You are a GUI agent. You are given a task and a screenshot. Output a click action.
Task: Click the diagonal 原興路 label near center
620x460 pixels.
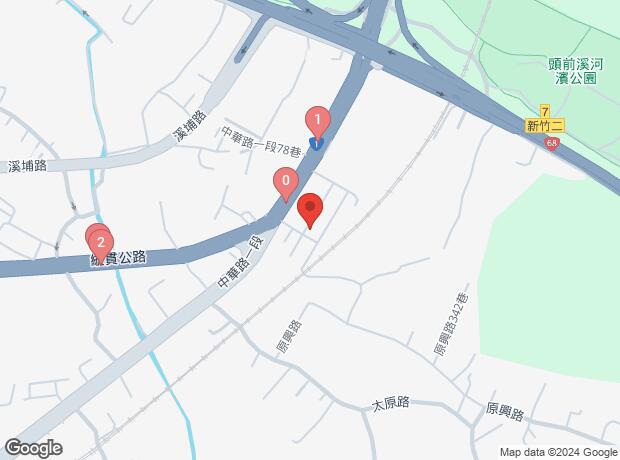tap(289, 336)
